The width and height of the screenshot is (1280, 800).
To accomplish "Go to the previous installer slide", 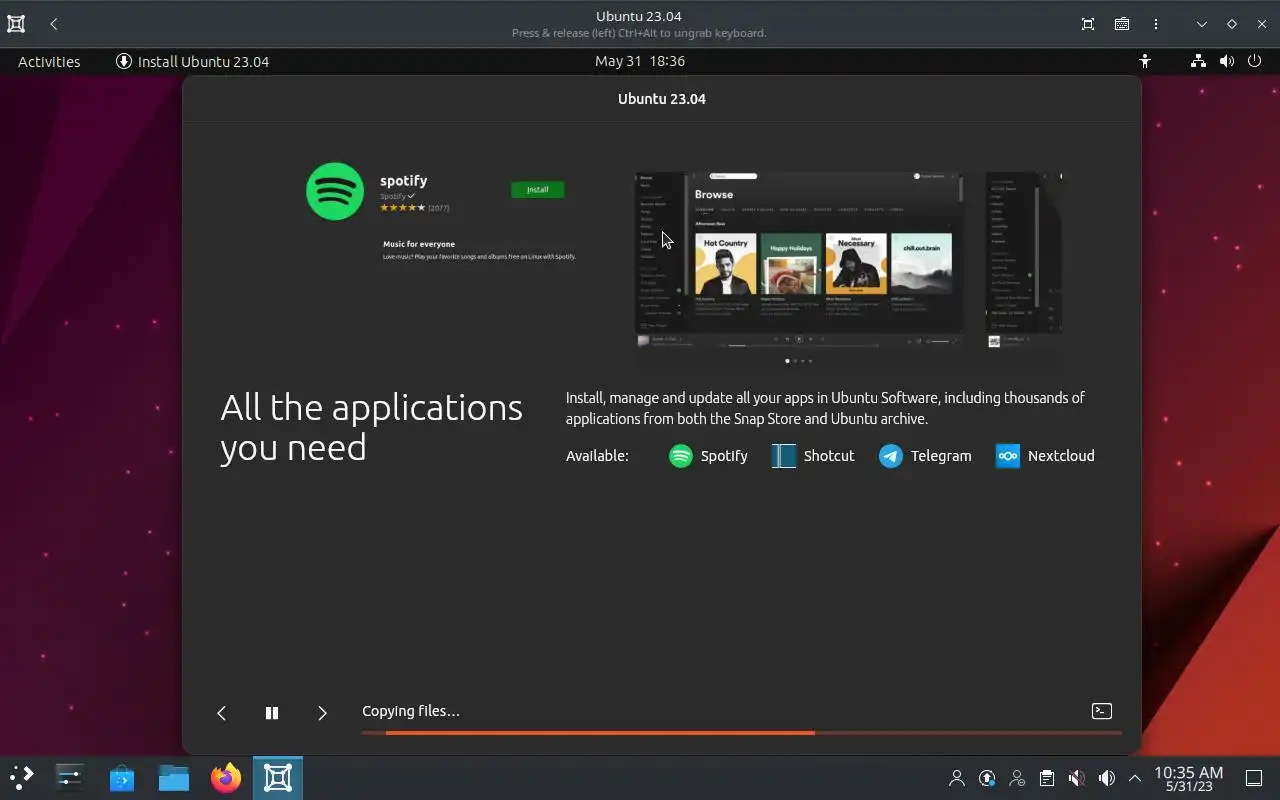I will pos(221,713).
